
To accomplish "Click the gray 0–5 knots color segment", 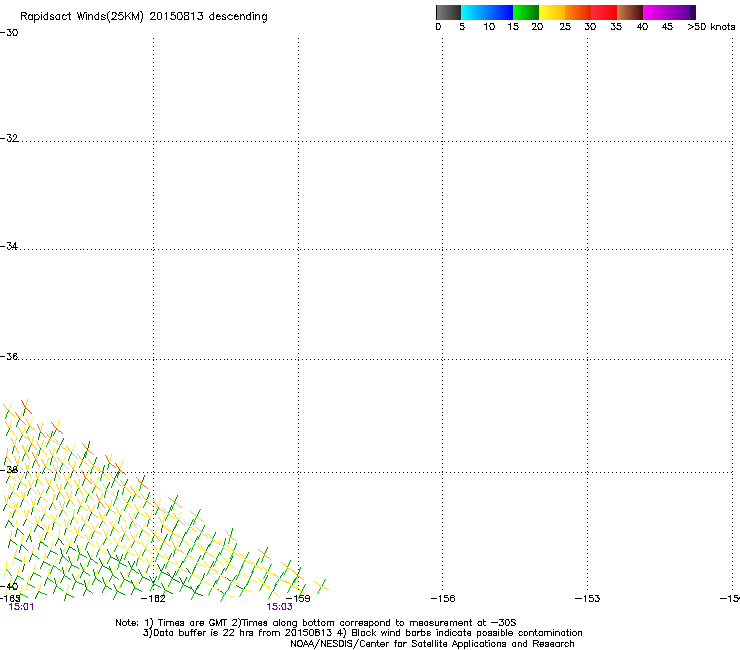I will click(x=448, y=12).
